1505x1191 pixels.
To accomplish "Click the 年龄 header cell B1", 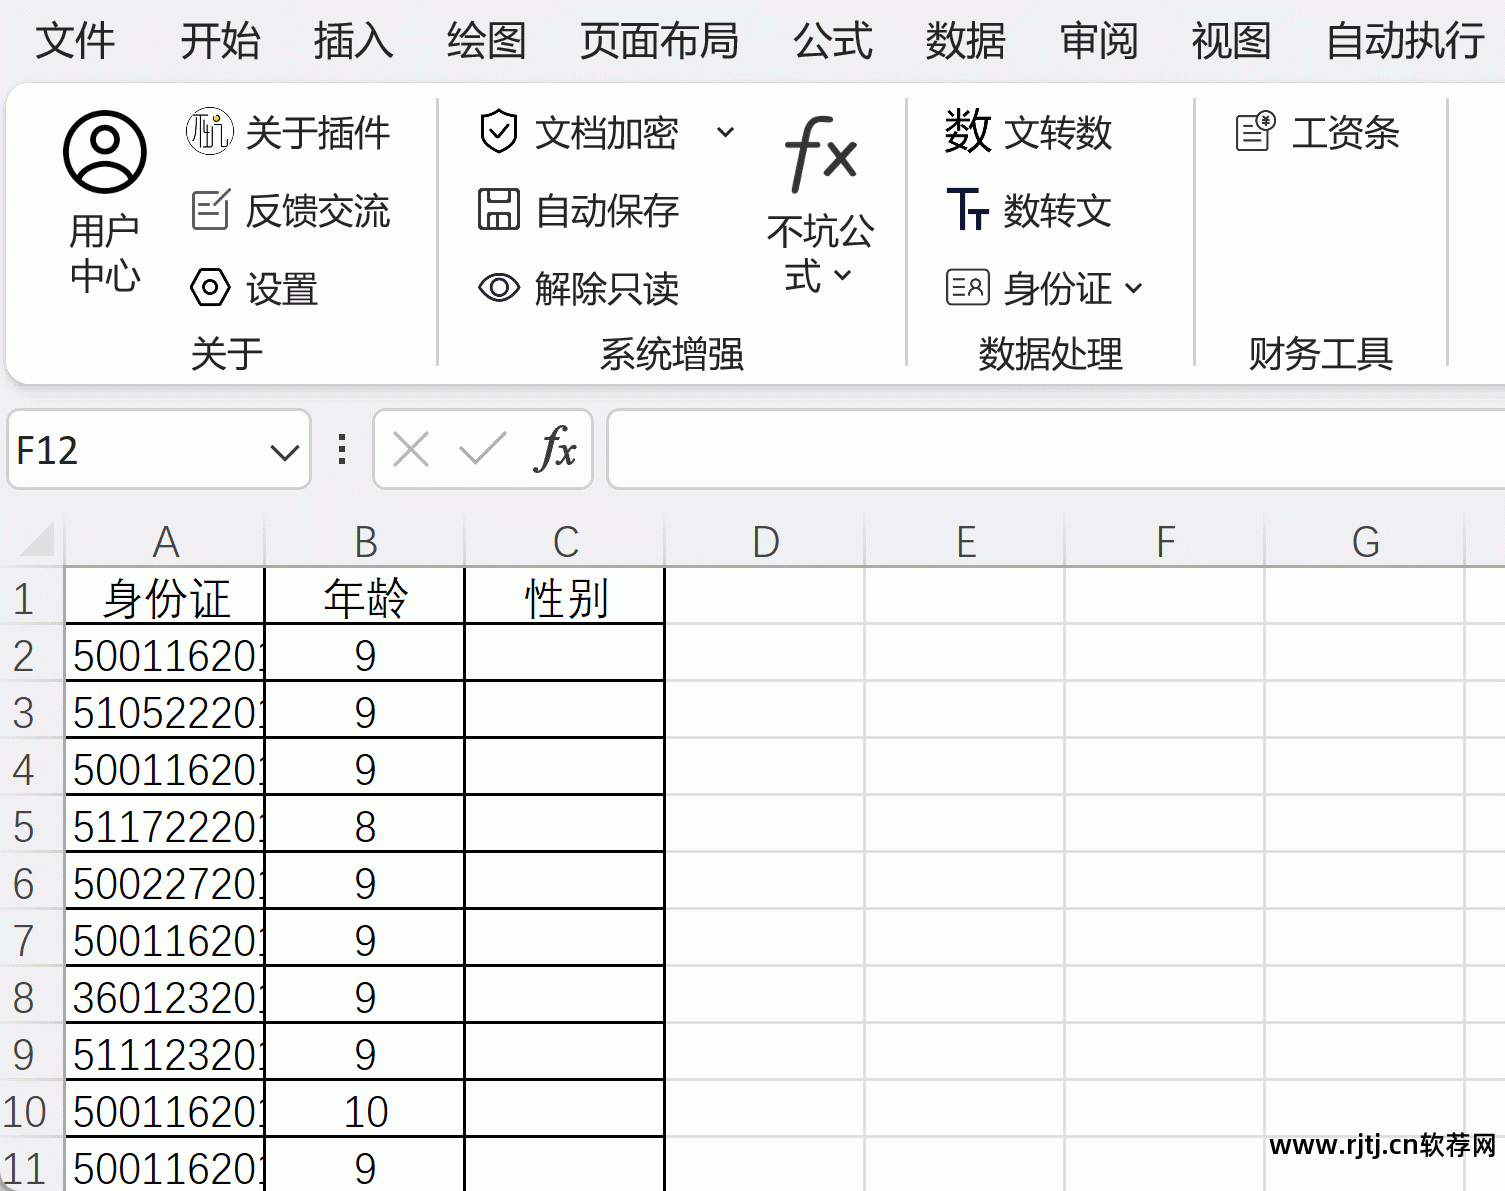I will [365, 598].
